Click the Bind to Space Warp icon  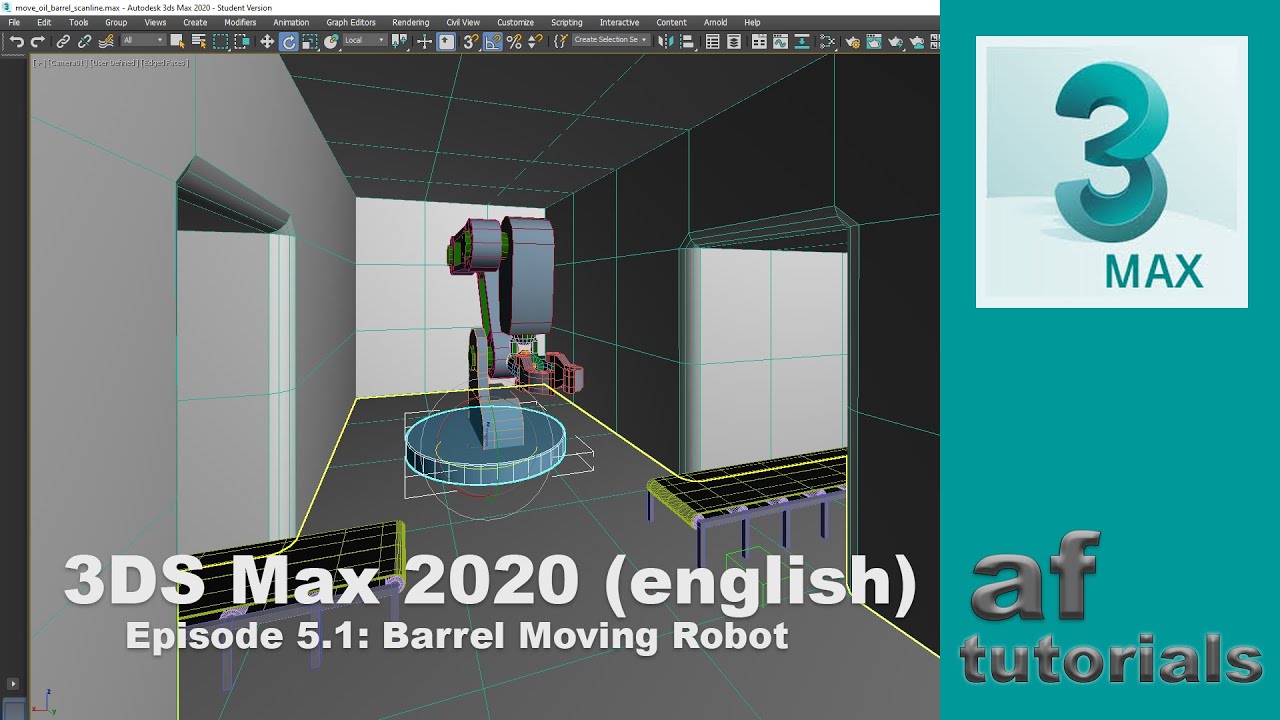pos(107,41)
